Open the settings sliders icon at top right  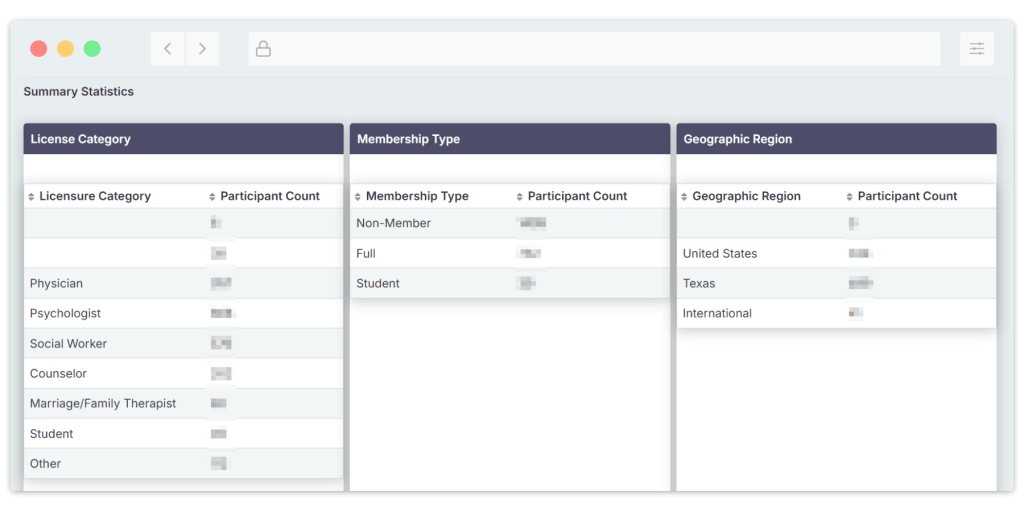tap(976, 49)
